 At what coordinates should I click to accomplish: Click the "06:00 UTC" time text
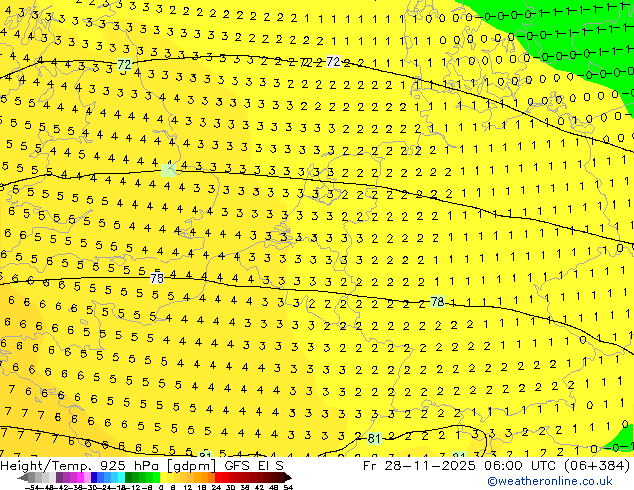point(520,466)
